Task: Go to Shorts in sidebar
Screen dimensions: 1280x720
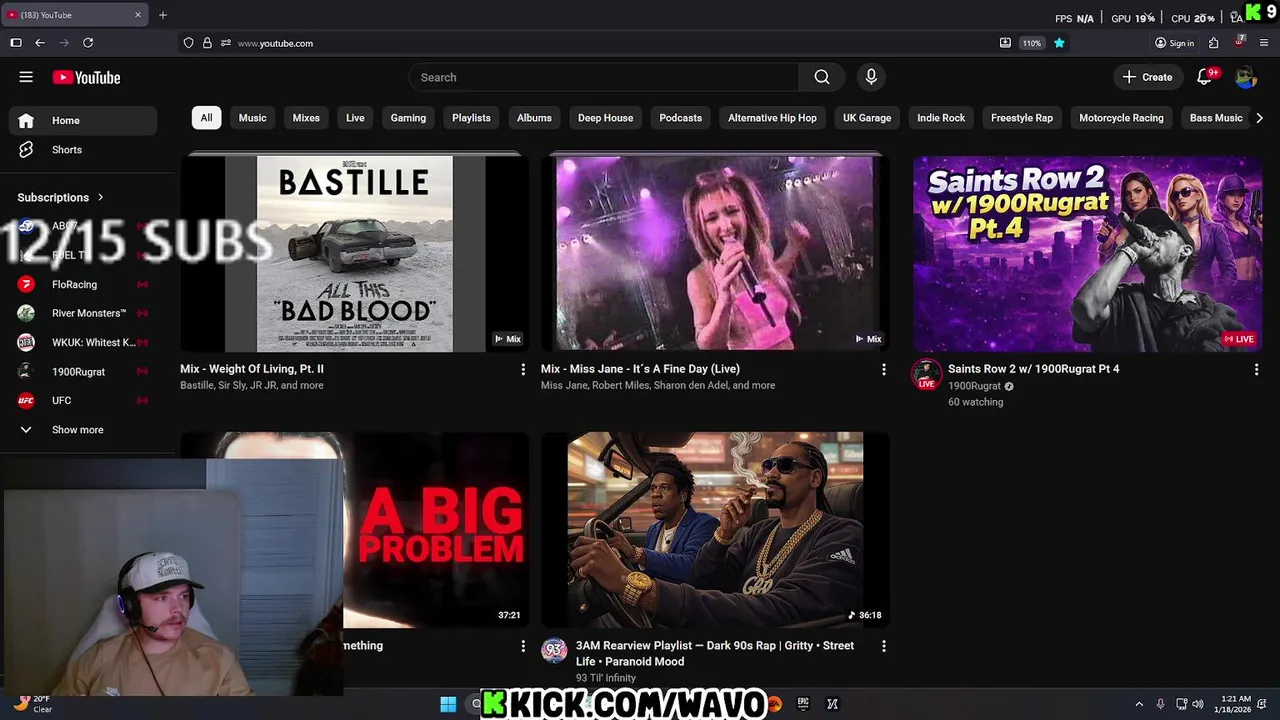Action: click(83, 150)
